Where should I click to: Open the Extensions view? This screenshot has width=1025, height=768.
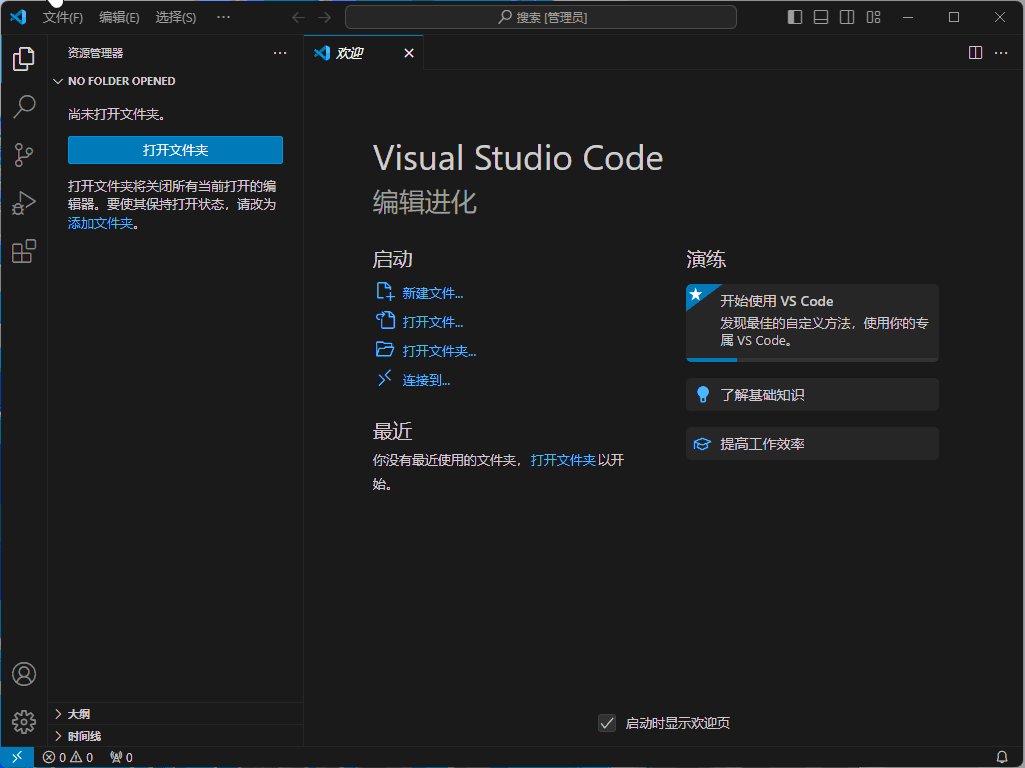point(24,252)
